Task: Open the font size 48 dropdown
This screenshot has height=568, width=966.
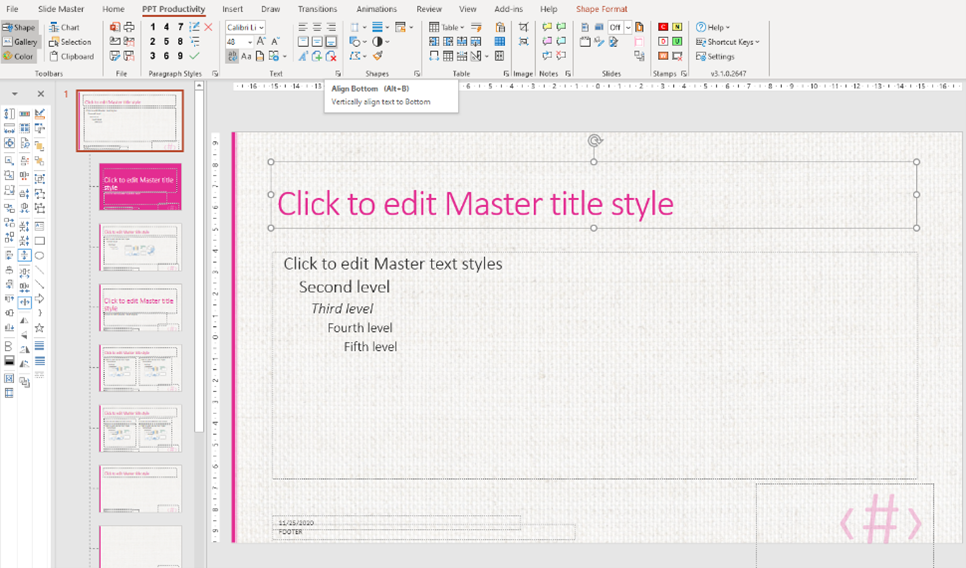Action: (x=250, y=41)
